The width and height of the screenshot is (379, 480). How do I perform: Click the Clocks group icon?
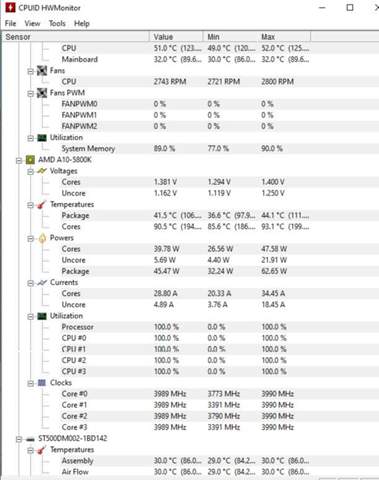click(x=42, y=383)
